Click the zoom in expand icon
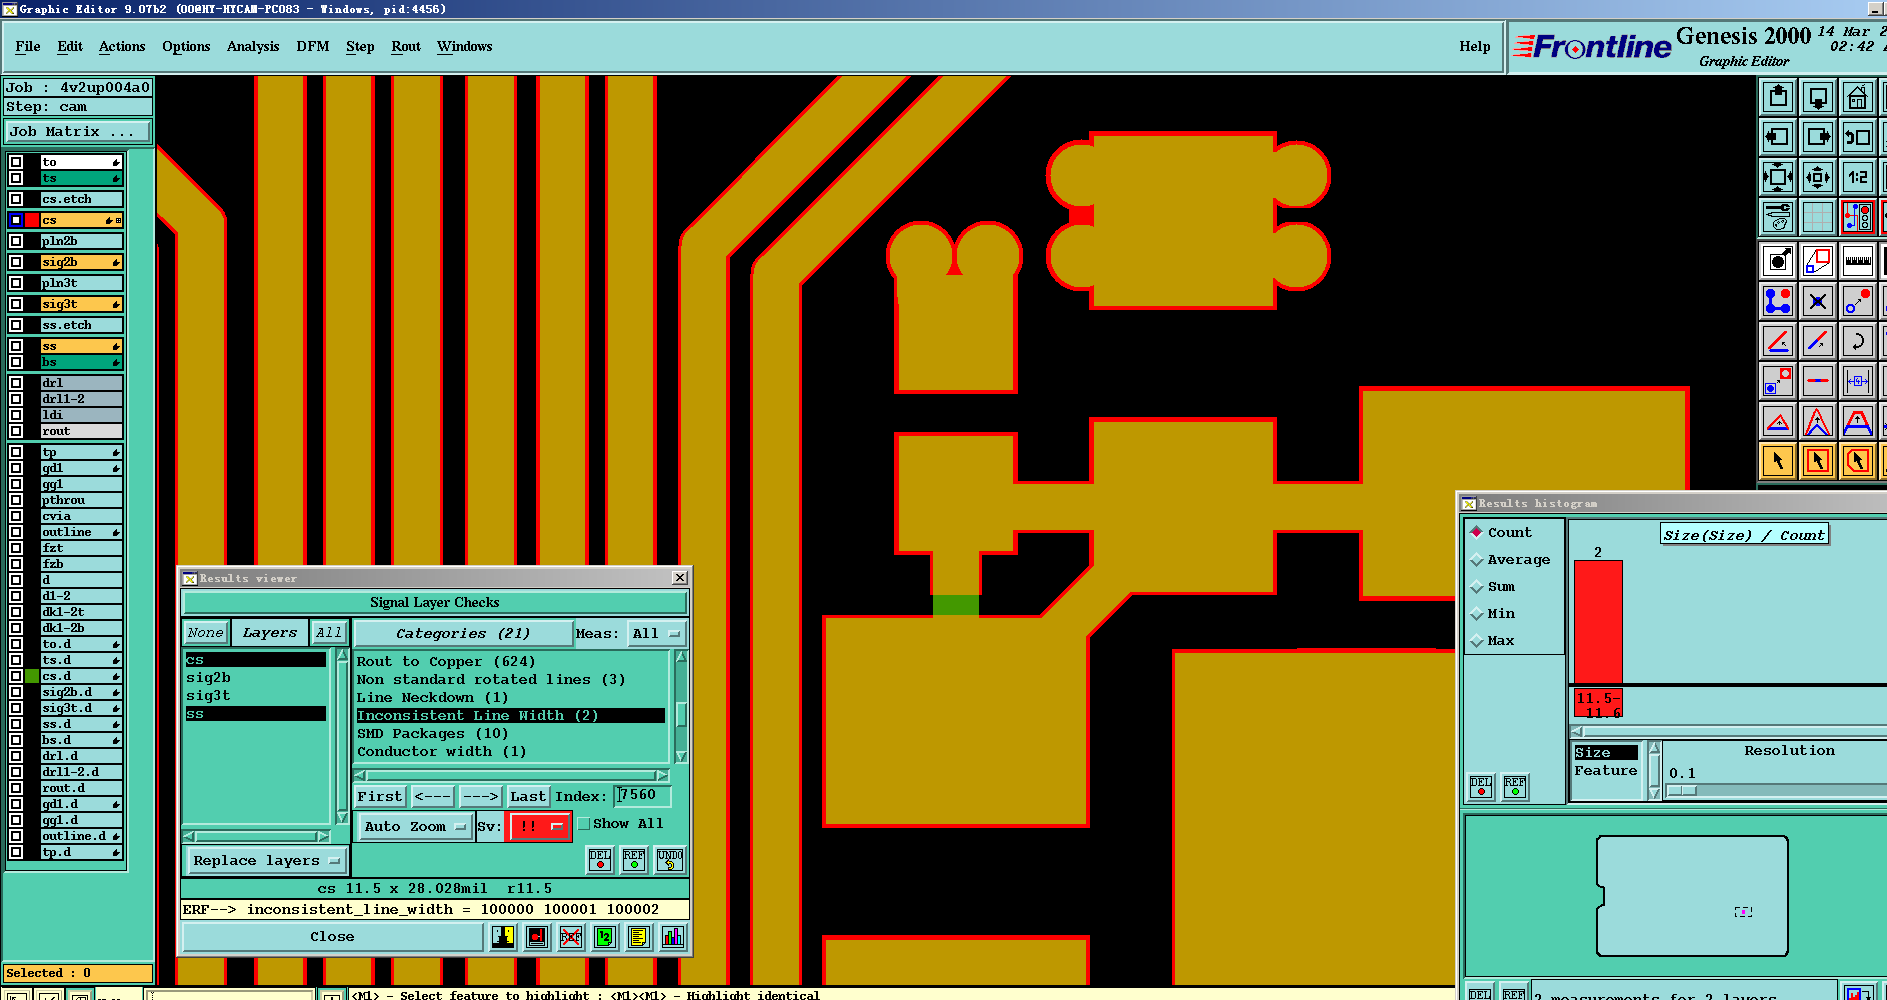Viewport: 1887px width, 1000px height. coord(1778,177)
